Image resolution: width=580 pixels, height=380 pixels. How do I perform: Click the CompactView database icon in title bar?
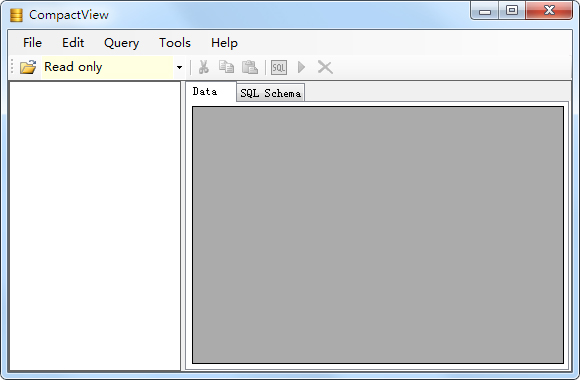(x=16, y=15)
